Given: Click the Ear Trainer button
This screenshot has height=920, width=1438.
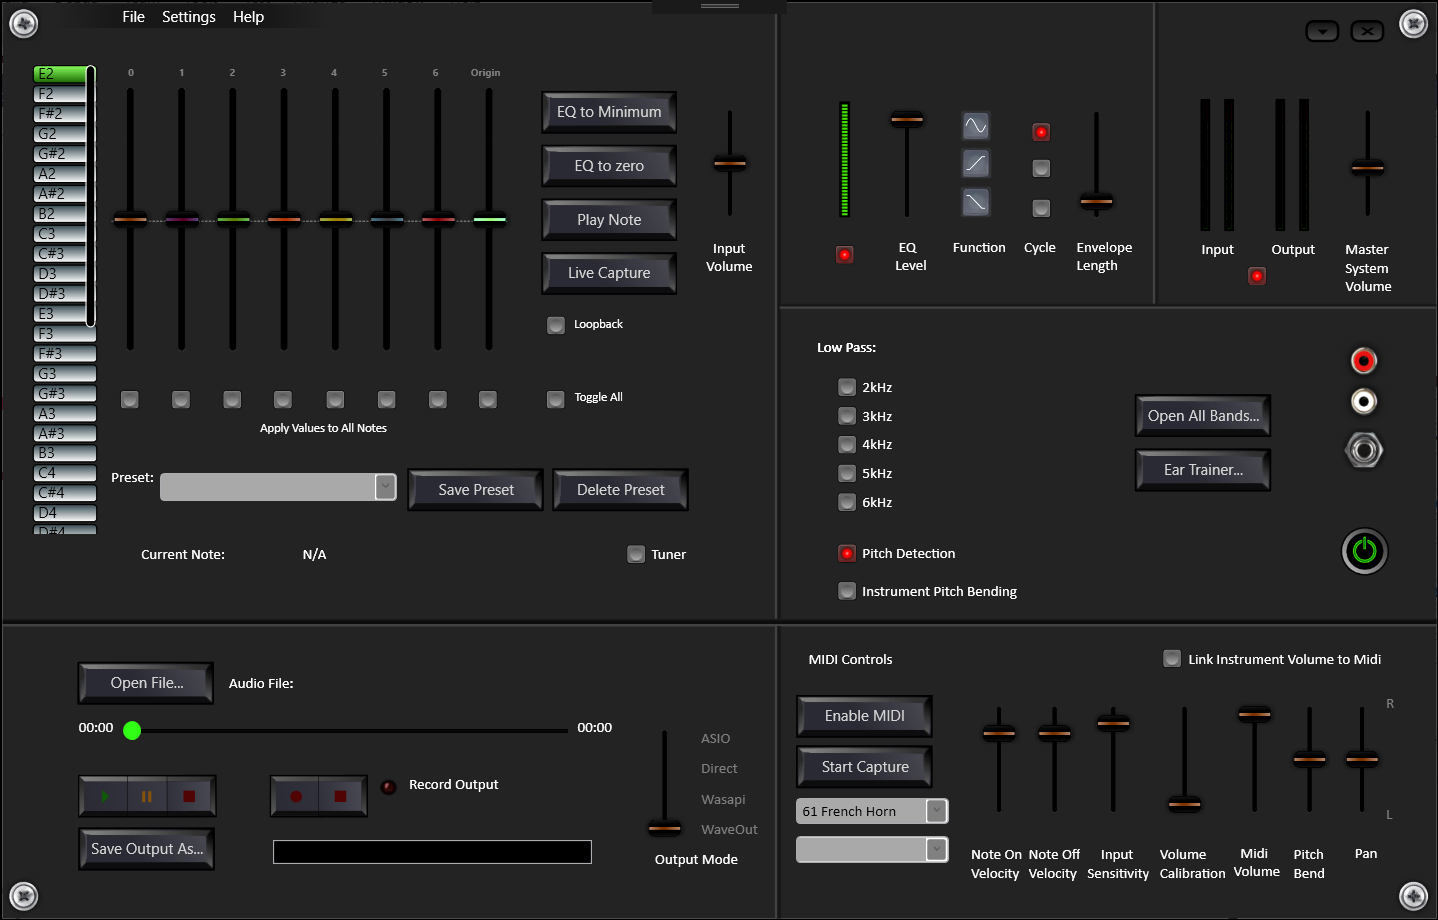Looking at the screenshot, I should pos(1203,470).
